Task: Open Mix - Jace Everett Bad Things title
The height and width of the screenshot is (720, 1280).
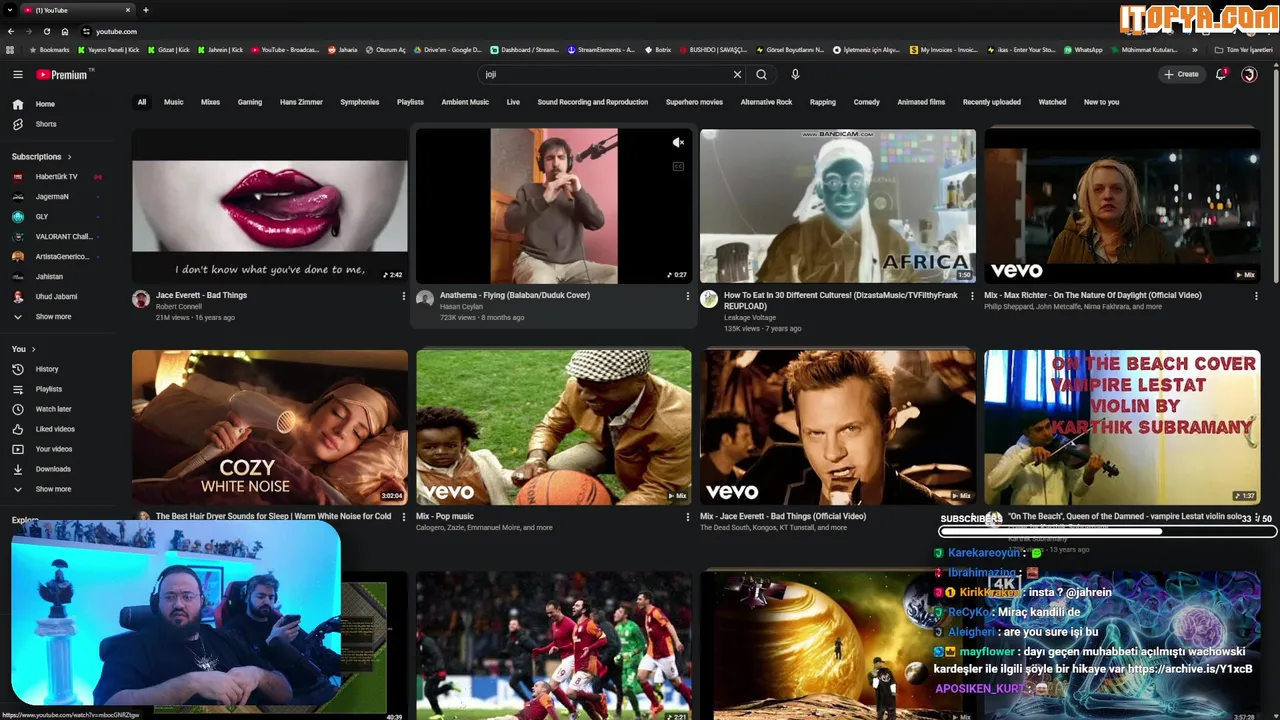Action: [x=783, y=516]
